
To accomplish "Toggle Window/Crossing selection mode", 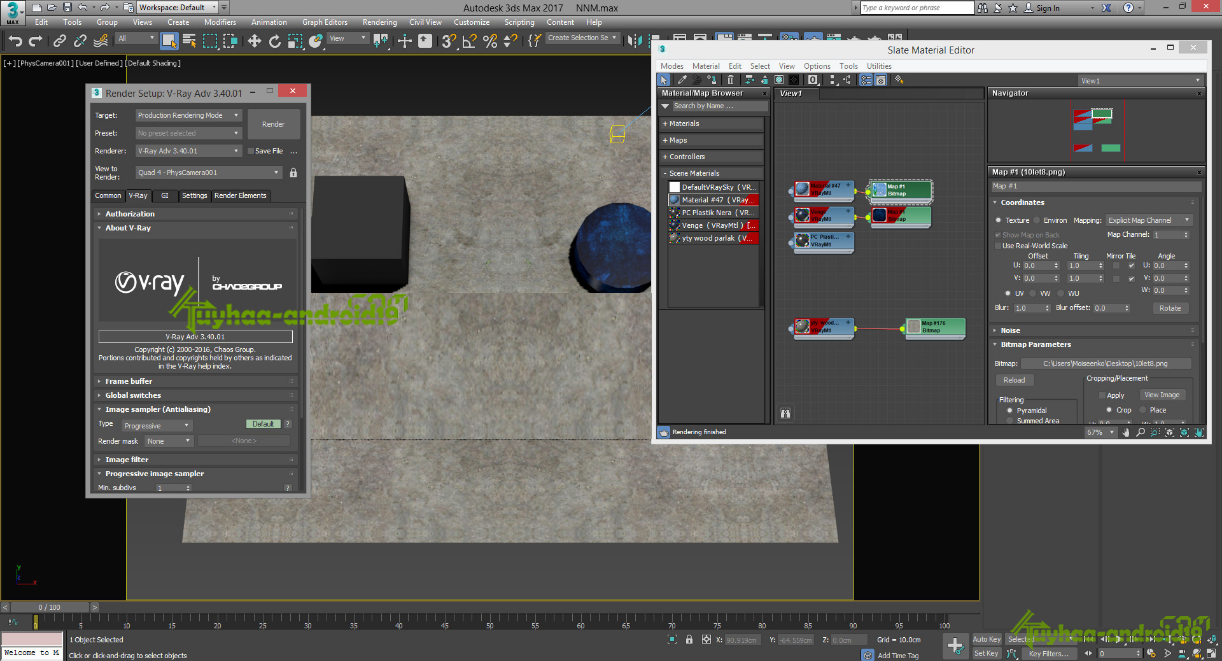I will coord(231,41).
